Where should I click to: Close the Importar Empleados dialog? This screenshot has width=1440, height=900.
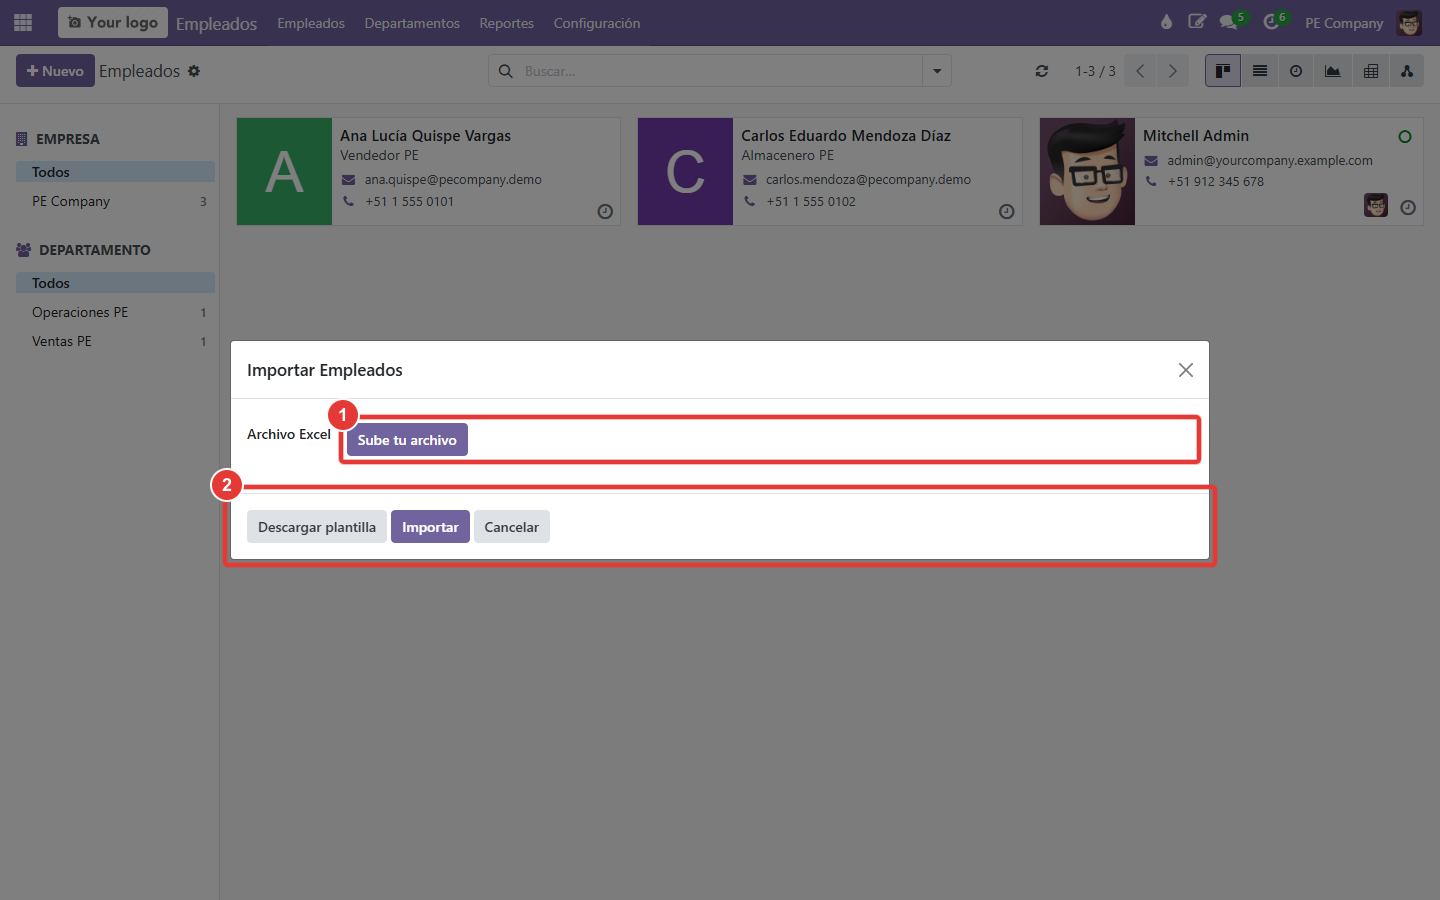pos(1186,370)
